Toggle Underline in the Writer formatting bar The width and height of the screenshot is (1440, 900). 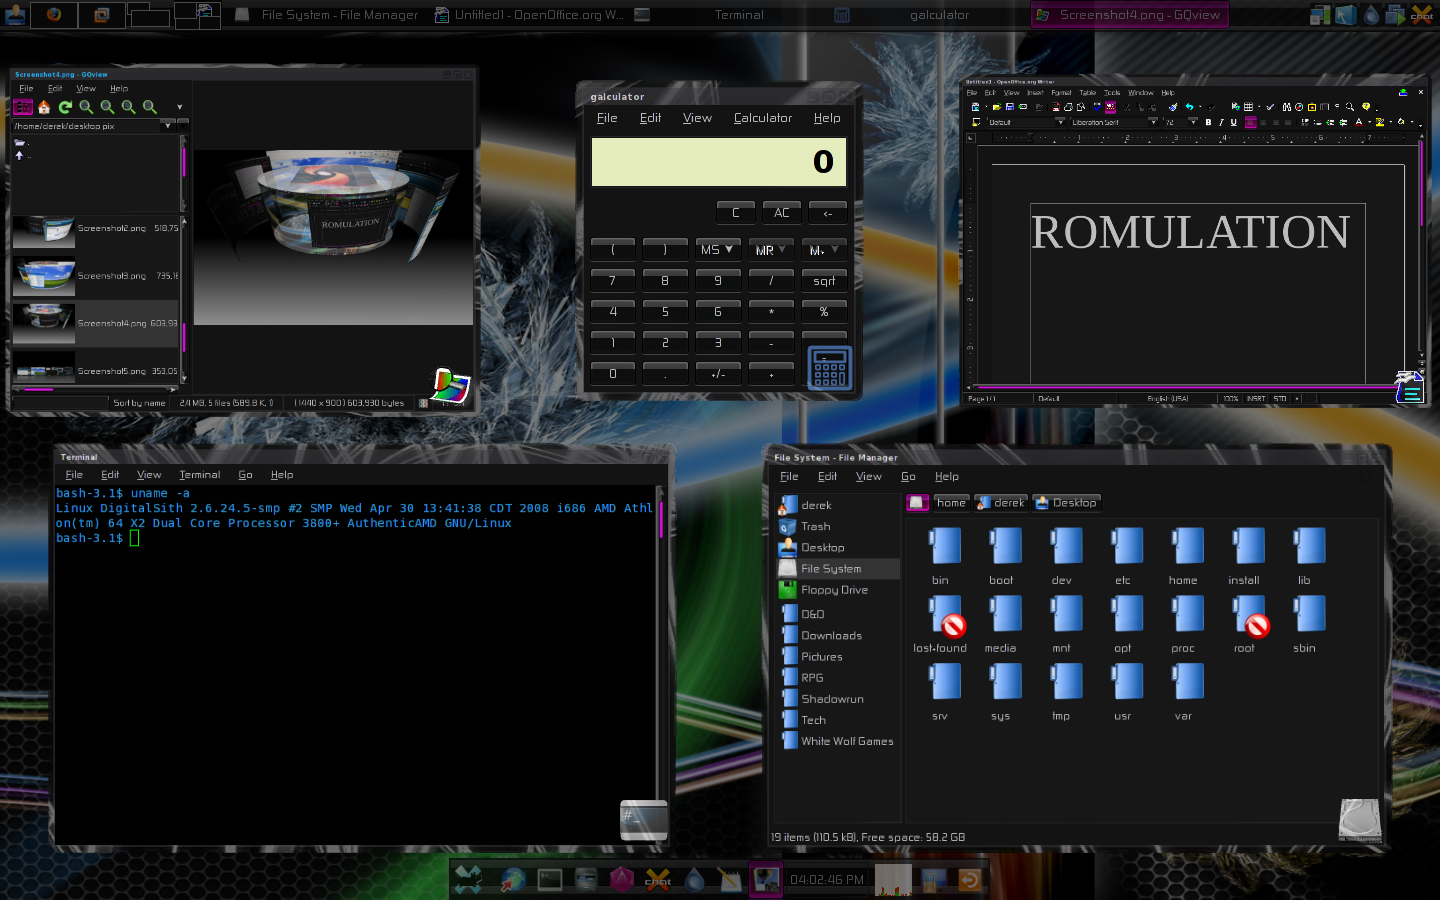(x=1234, y=122)
